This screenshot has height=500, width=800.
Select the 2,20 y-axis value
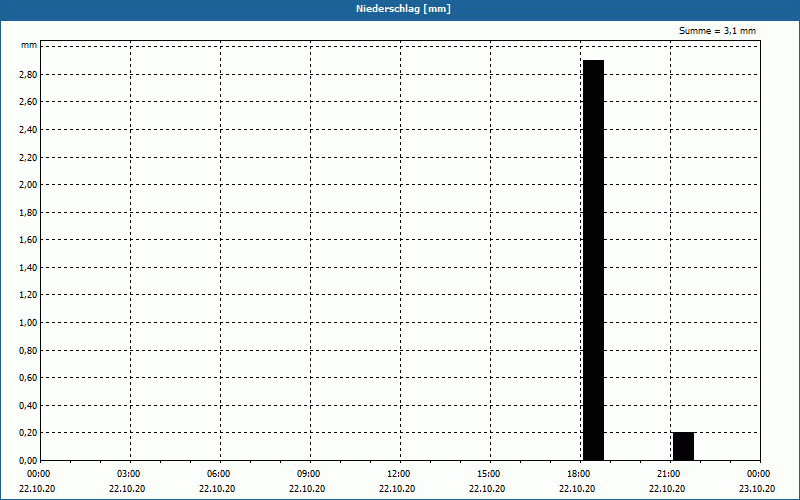28,157
